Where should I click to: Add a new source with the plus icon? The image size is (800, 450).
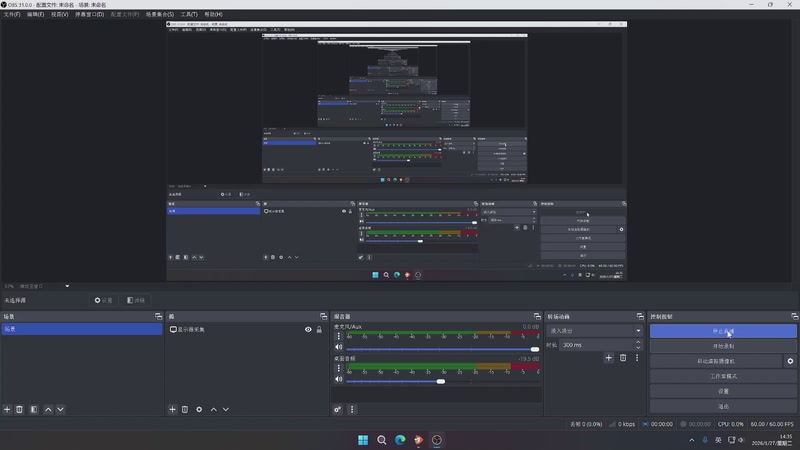pyautogui.click(x=172, y=409)
